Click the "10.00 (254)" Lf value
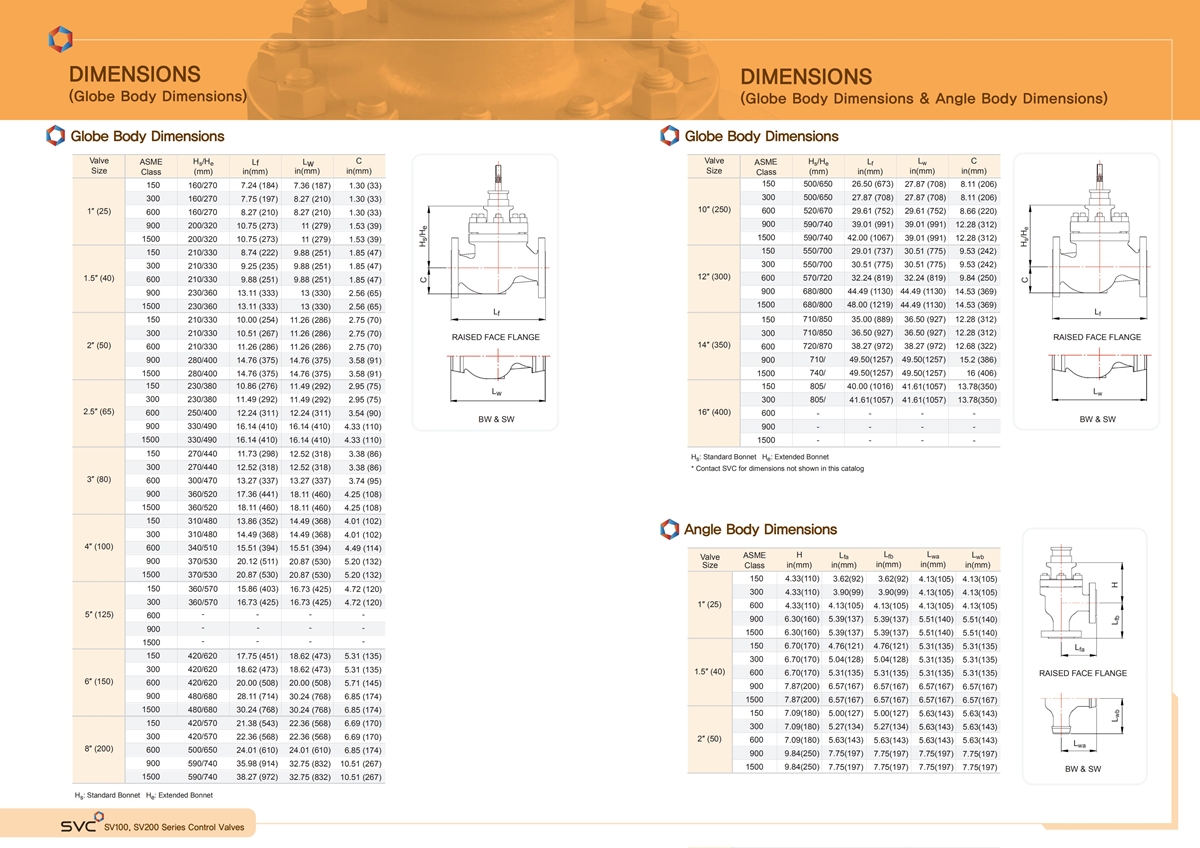1200x848 pixels. (258, 319)
